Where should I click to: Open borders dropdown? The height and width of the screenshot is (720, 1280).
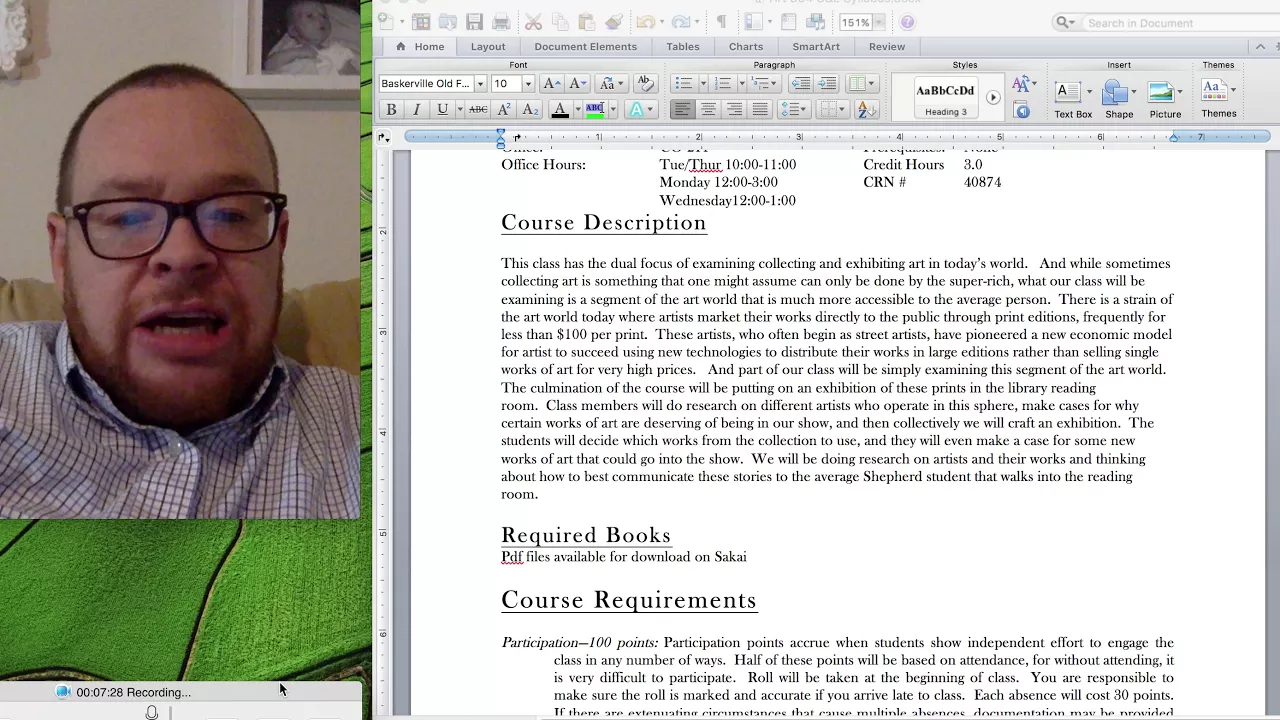click(831, 109)
